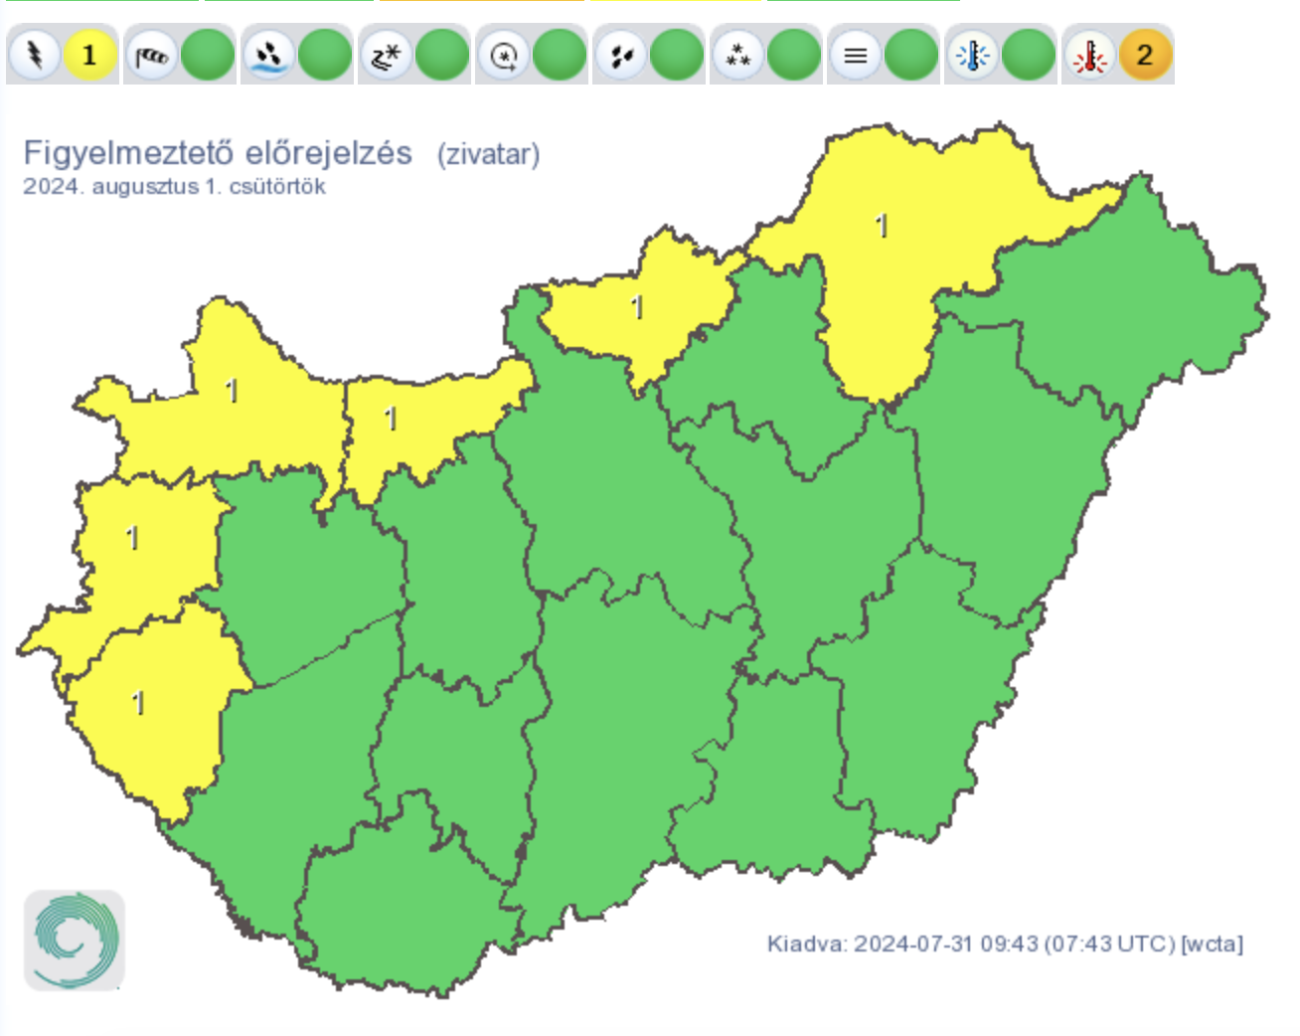Click green indicator beside the rain drops icon
1300x1036 pixels.
point(677,55)
